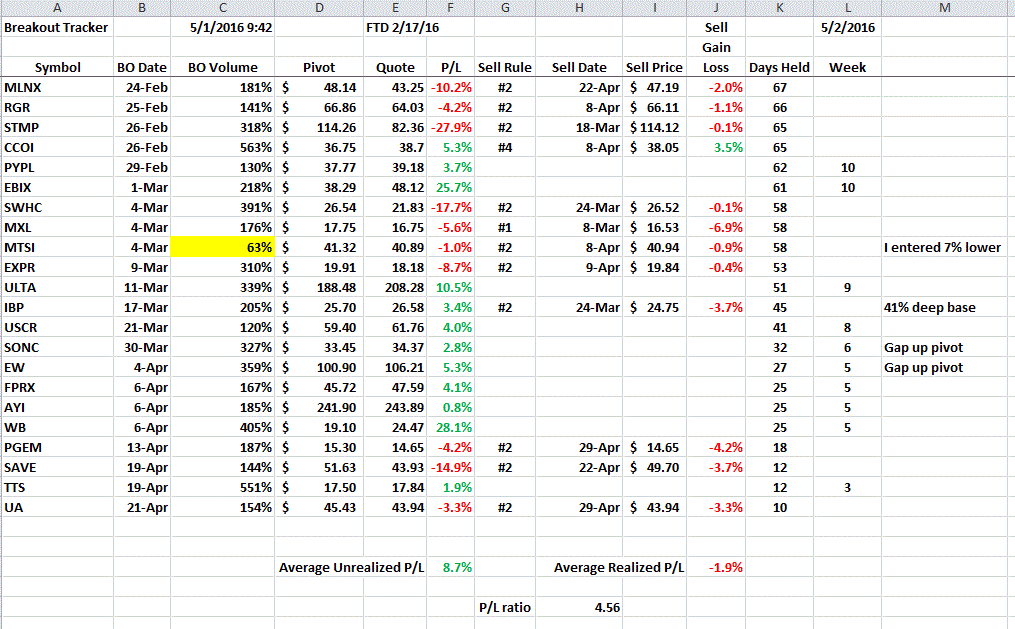Viewport: 1015px width, 629px height.
Task: Select the PYPL symbol cell
Action: (x=57, y=168)
